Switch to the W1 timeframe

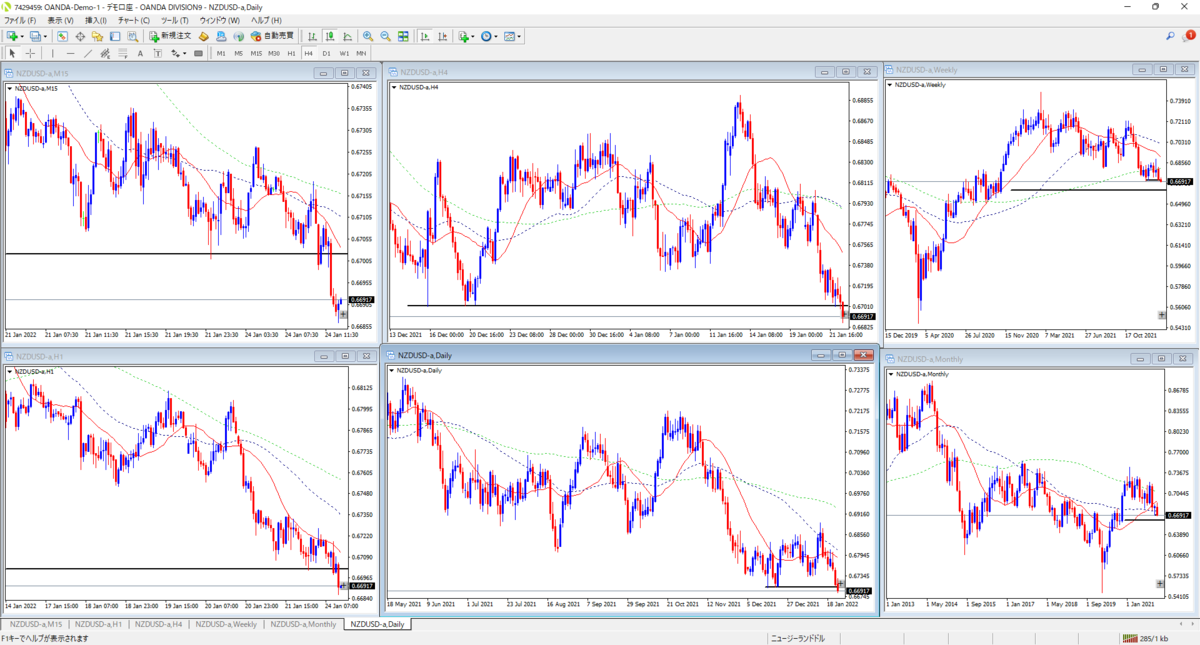(x=344, y=53)
